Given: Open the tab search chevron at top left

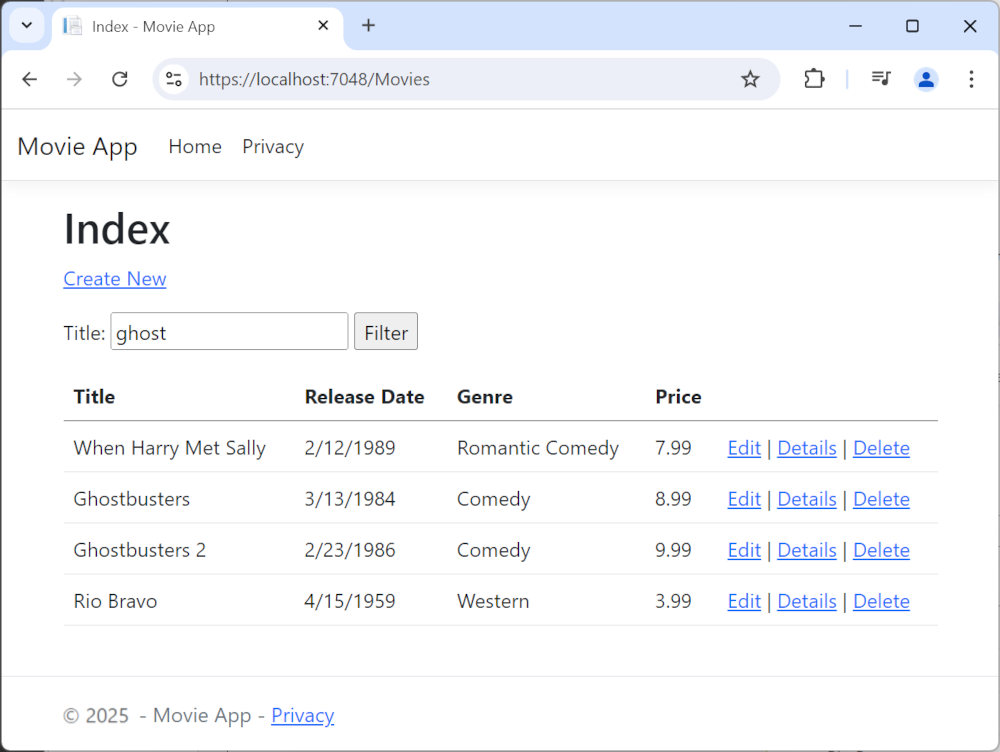Looking at the screenshot, I should coord(26,25).
